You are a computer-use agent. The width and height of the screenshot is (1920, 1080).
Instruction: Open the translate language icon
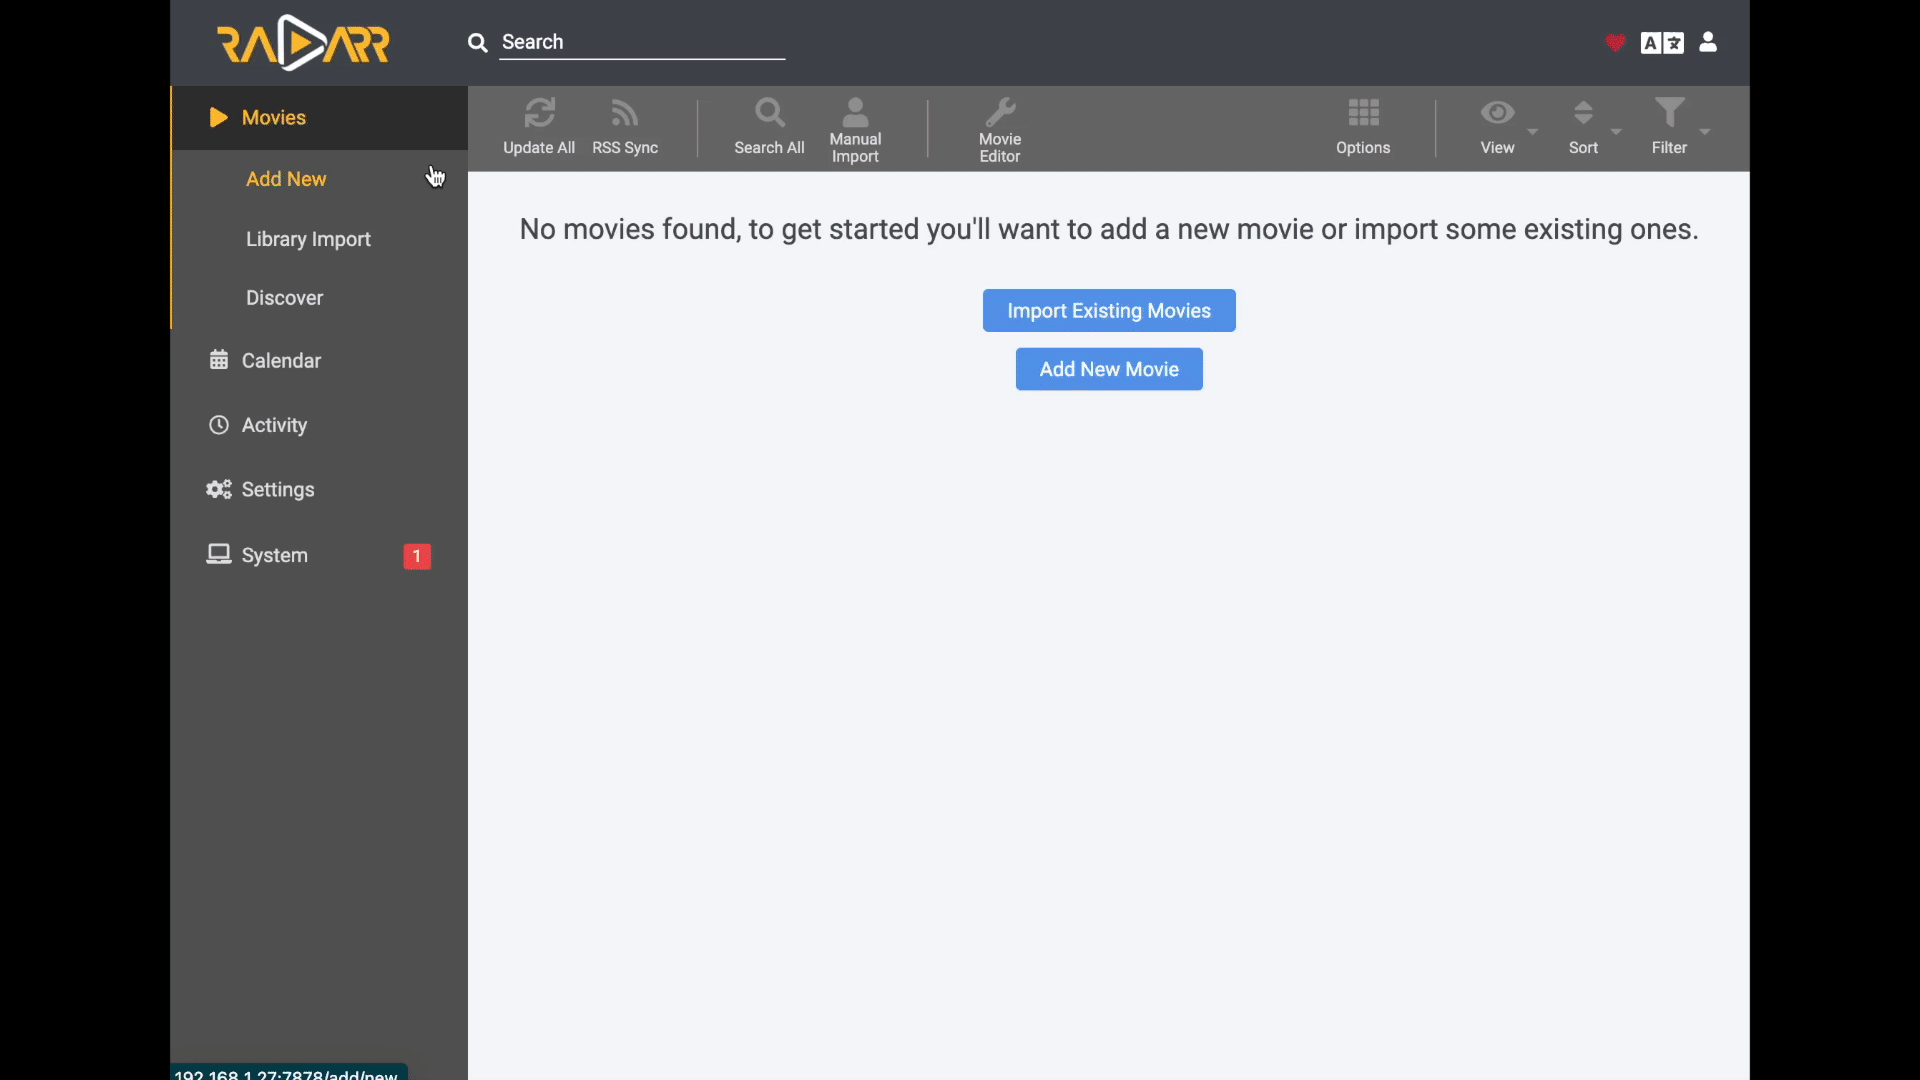1662,43
